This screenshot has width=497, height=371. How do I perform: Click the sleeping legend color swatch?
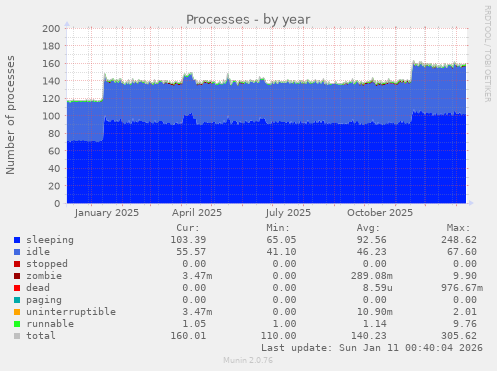pos(17,240)
